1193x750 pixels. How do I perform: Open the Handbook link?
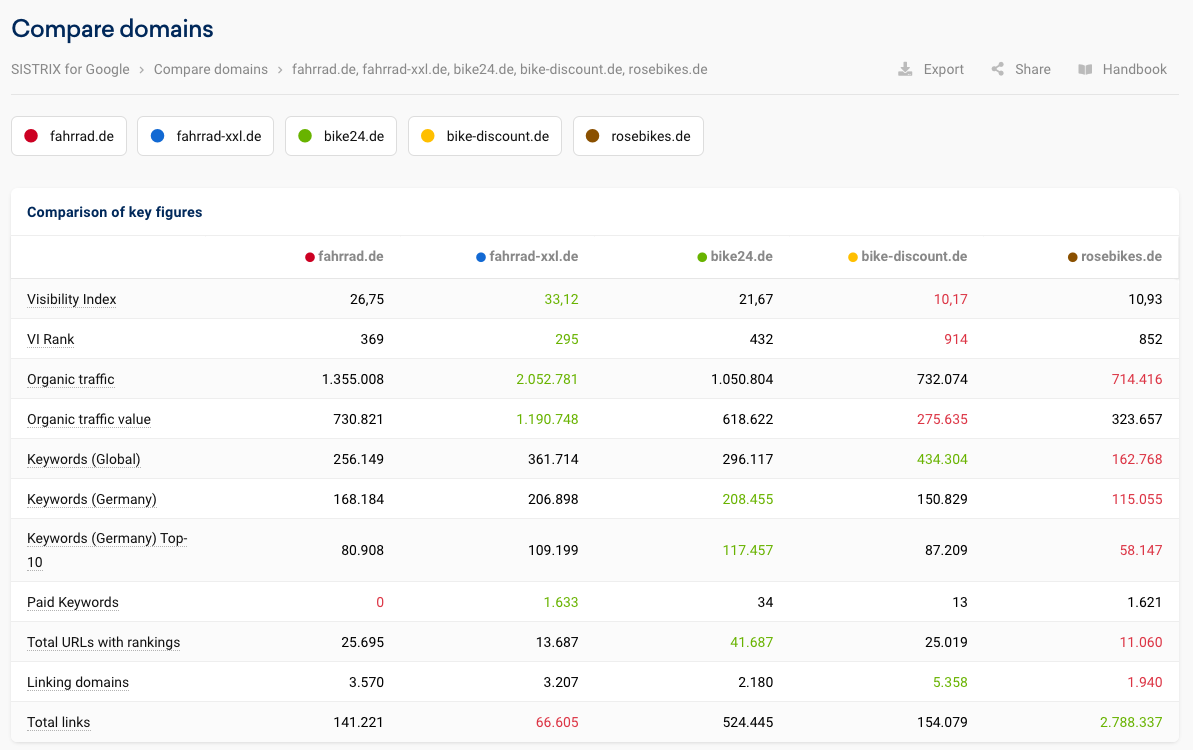pyautogui.click(x=1122, y=69)
